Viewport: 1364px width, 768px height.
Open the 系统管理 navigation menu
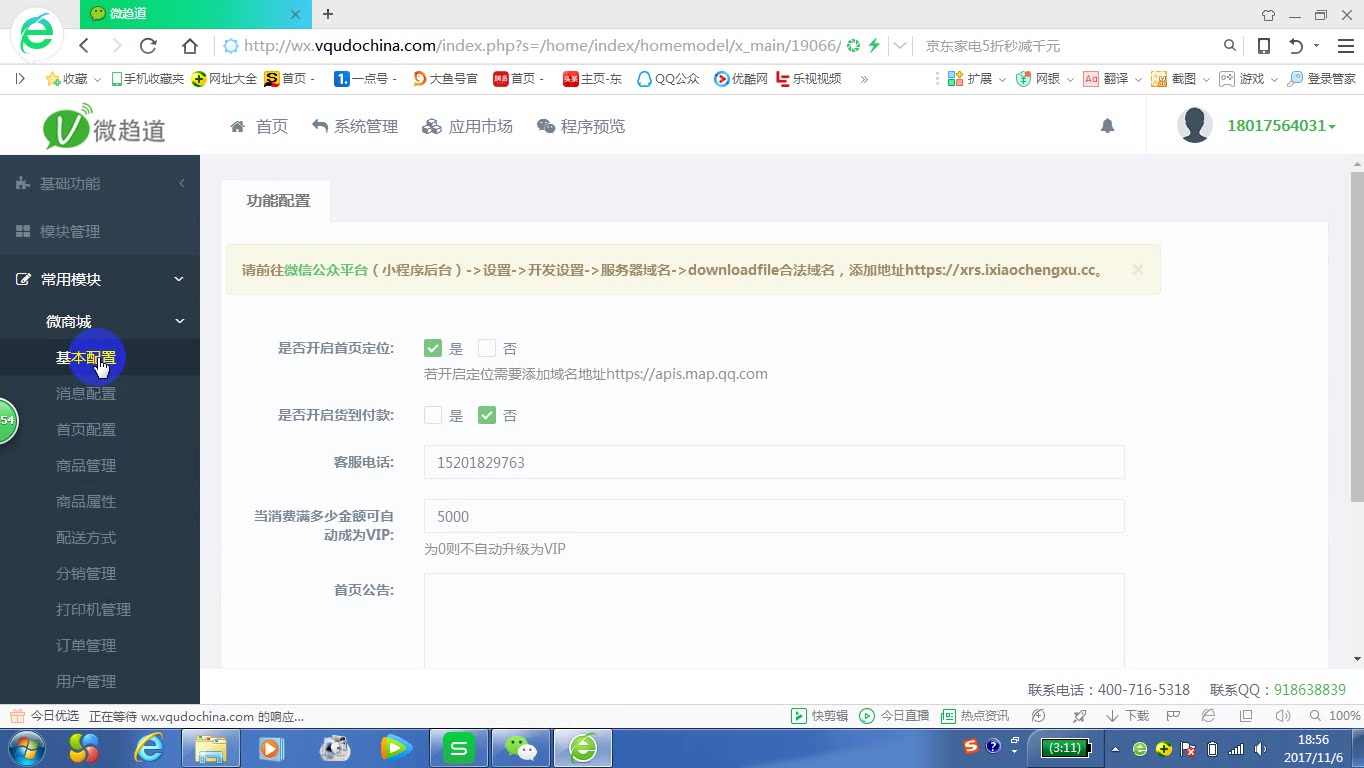point(355,126)
